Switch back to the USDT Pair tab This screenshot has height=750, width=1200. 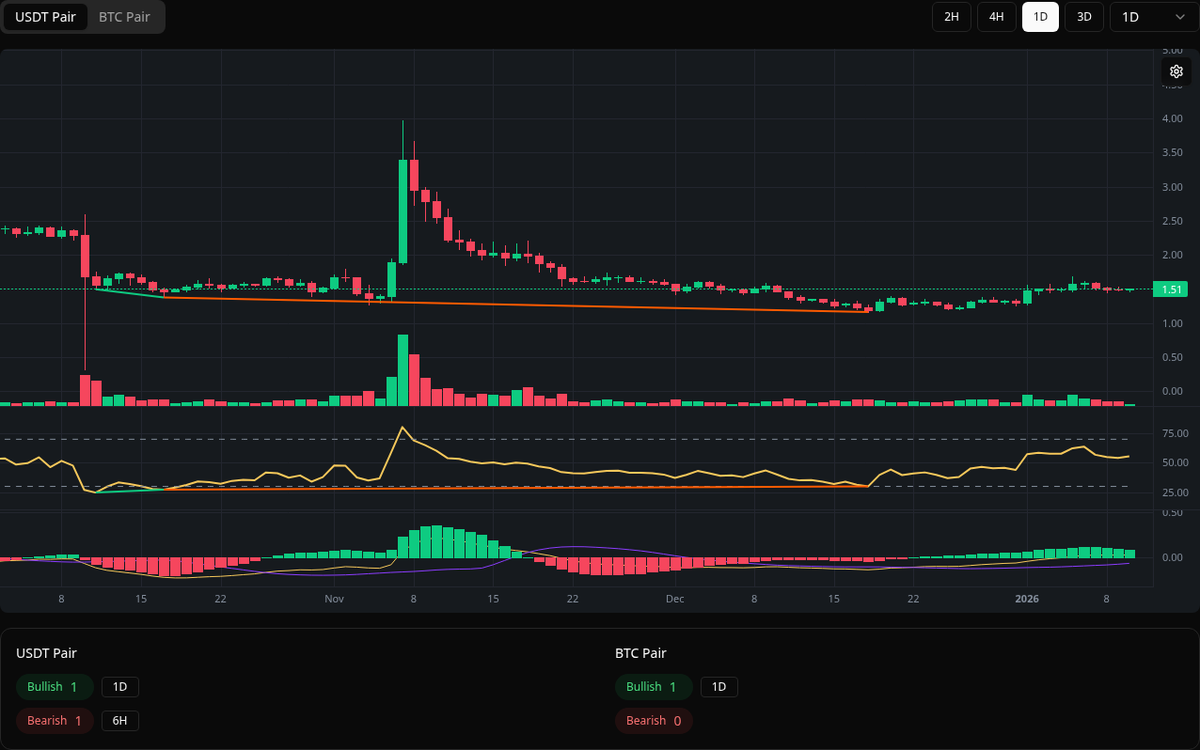pyautogui.click(x=45, y=17)
